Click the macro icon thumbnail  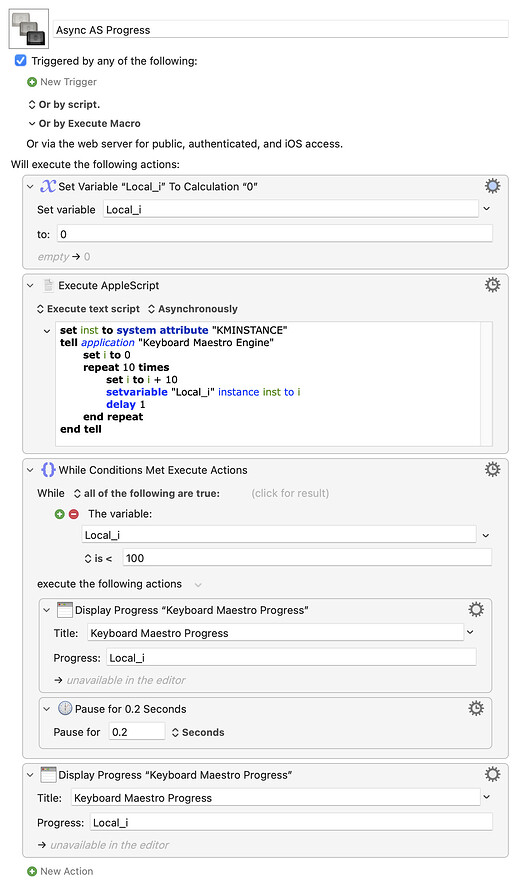point(29,29)
